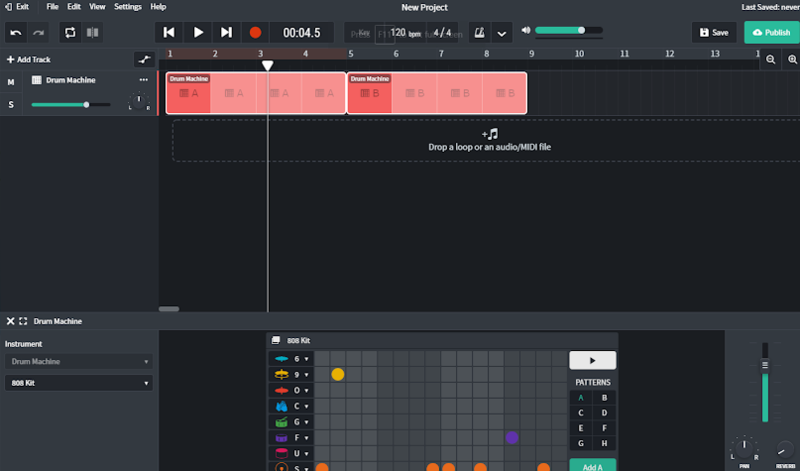Toggle cycle loop mode
Viewport: 800px width, 471px height.
pos(70,32)
